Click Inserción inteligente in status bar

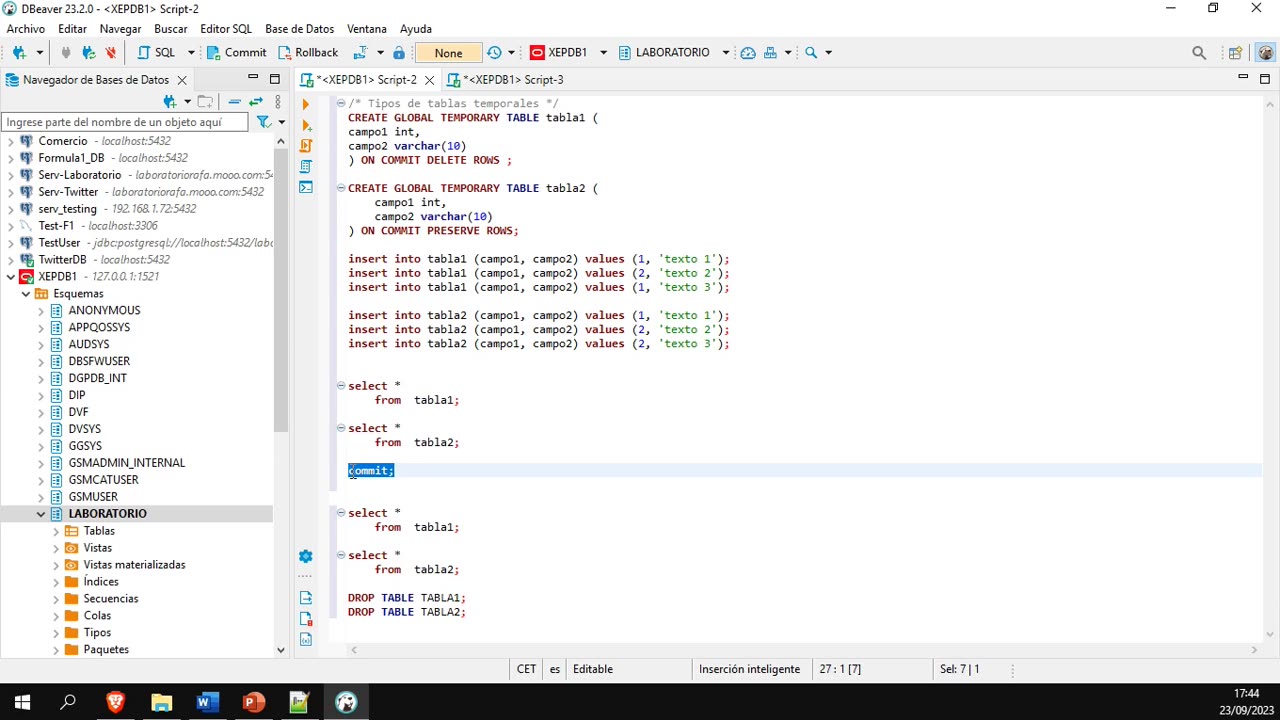pyautogui.click(x=749, y=669)
